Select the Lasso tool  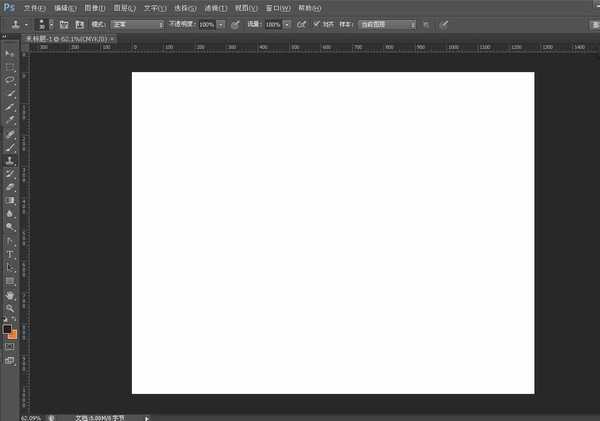pyautogui.click(x=10, y=79)
